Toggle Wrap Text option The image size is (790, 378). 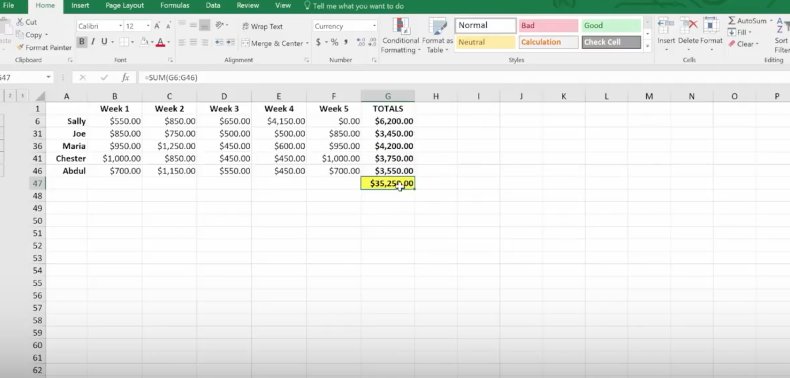tap(262, 26)
